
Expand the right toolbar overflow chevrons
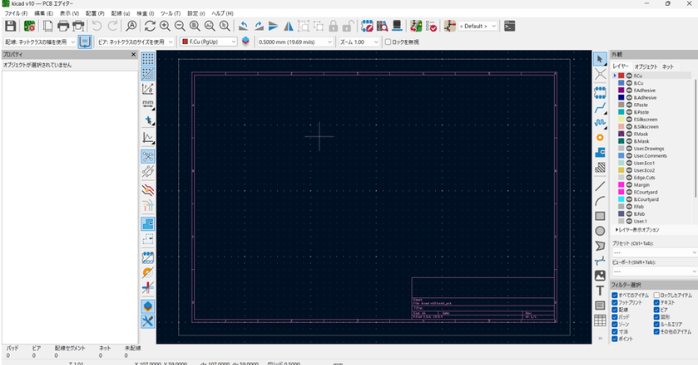(x=600, y=338)
